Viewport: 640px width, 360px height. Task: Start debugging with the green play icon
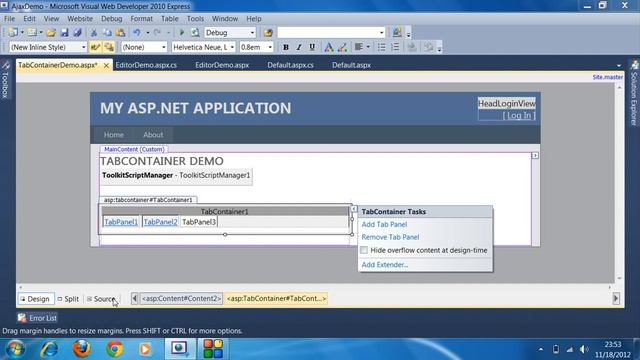[182, 33]
